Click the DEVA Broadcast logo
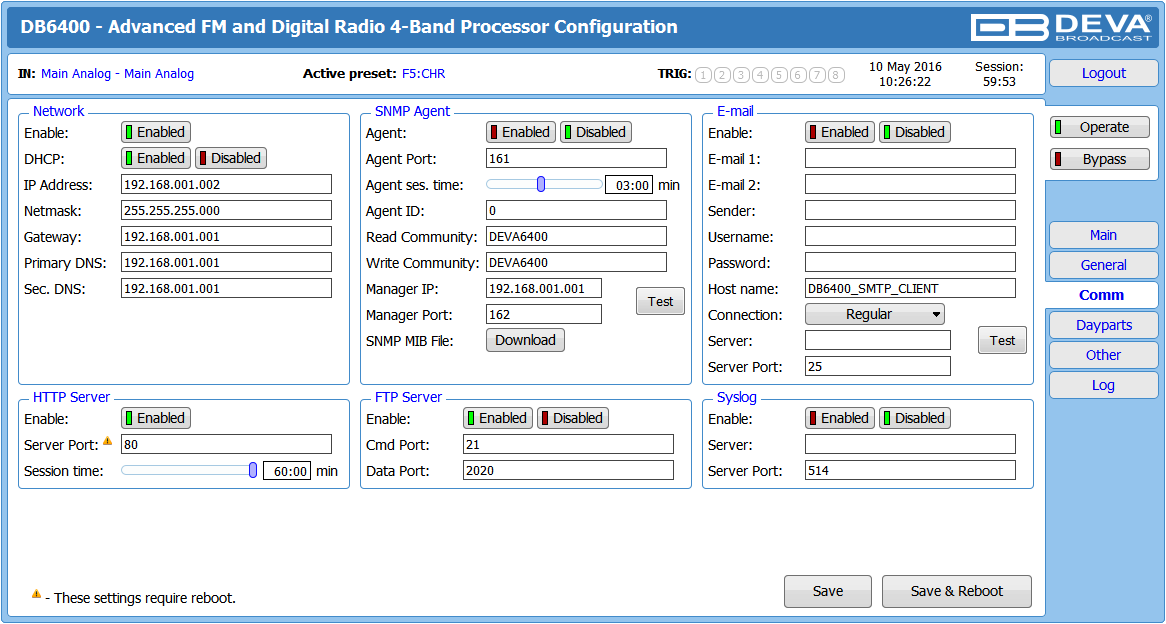This screenshot has width=1166, height=624. 1063,27
